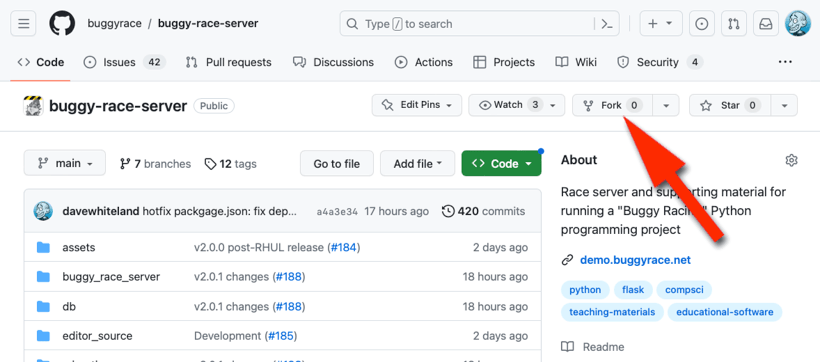
Task: Open the Actions tab
Action: tap(424, 62)
